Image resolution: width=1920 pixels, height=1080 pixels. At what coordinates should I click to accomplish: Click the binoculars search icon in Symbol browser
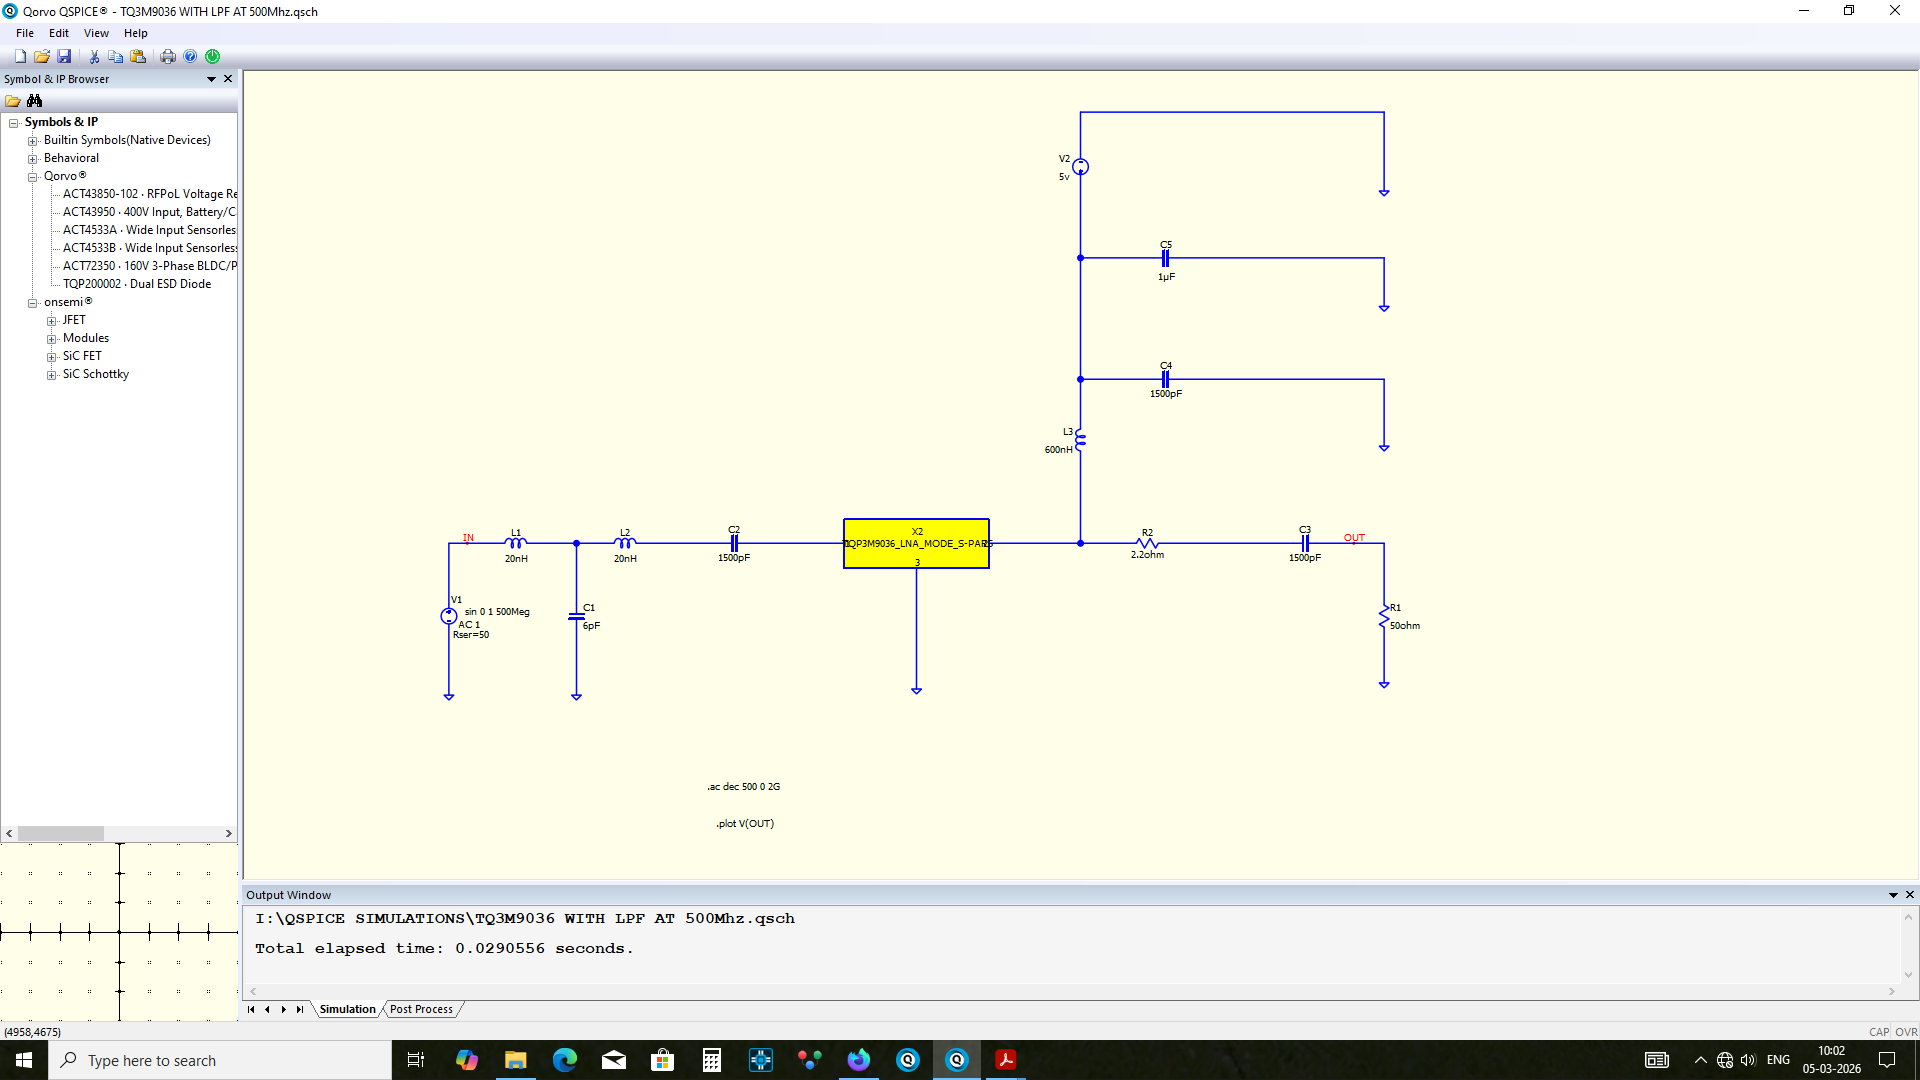pyautogui.click(x=35, y=101)
